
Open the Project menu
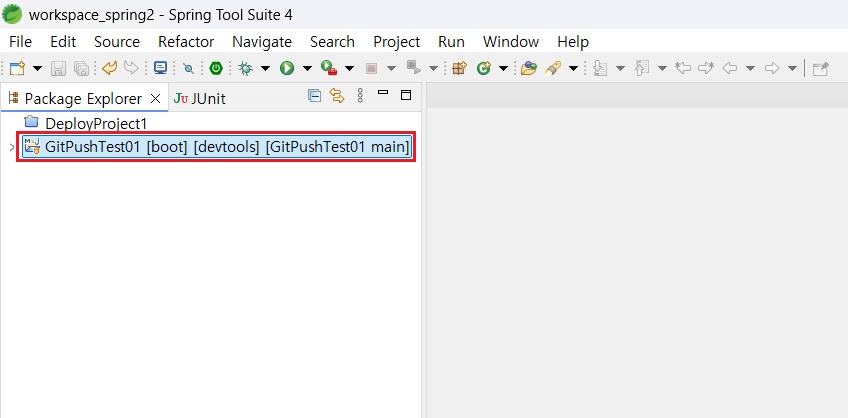(396, 42)
